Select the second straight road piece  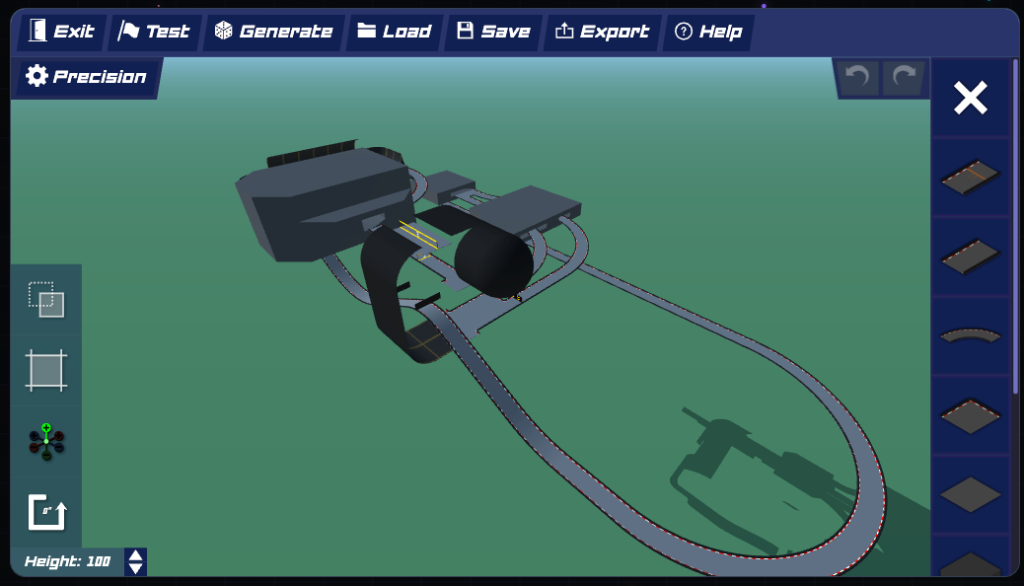pos(970,256)
